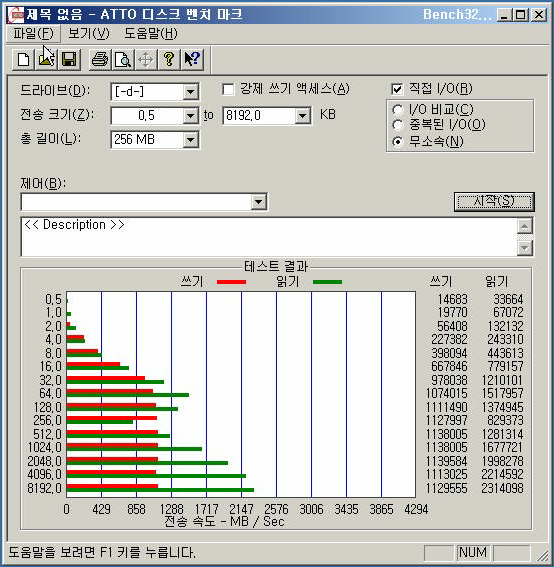
Task: Click the 시작(S) start button
Action: 494,201
